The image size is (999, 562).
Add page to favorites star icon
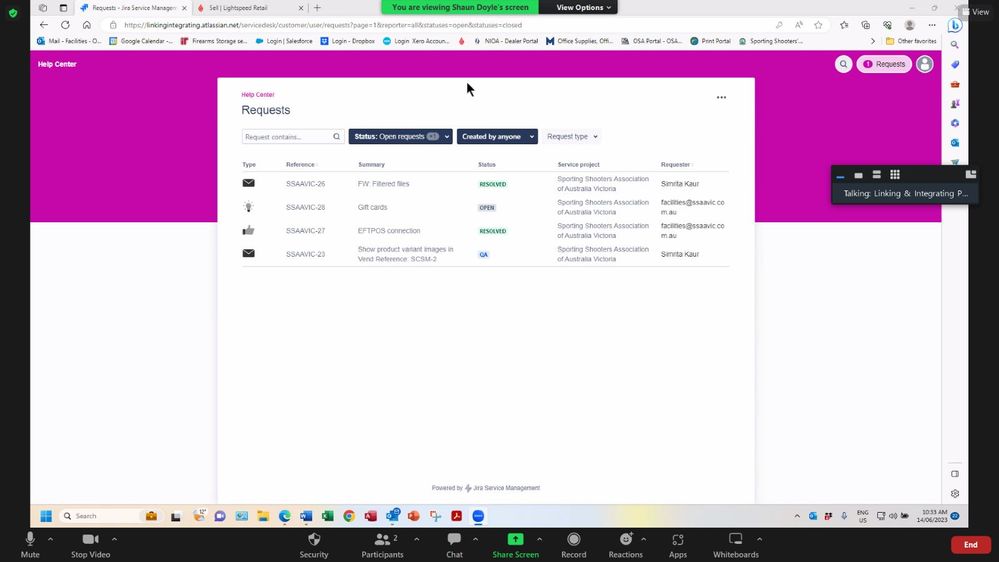tap(818, 25)
